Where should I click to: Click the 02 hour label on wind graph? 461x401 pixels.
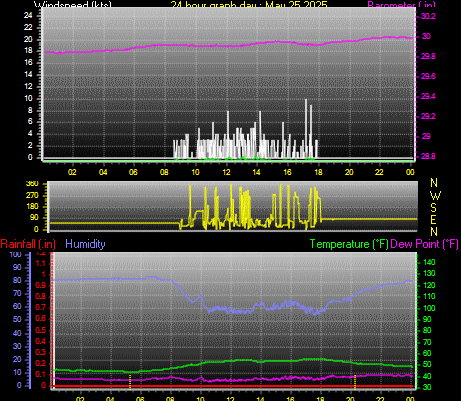[72, 172]
